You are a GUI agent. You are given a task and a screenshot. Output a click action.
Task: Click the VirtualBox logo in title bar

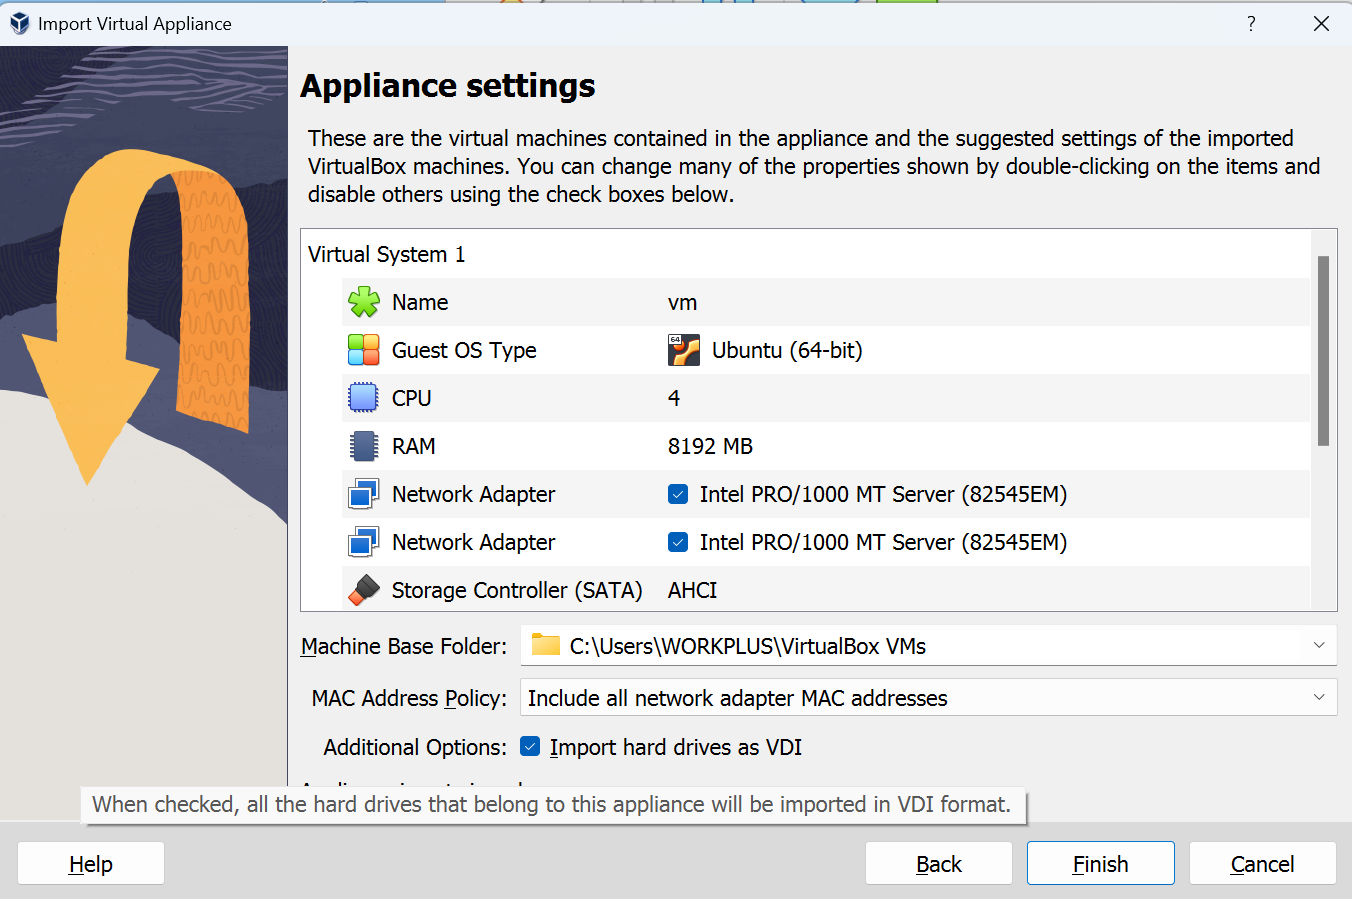click(19, 23)
